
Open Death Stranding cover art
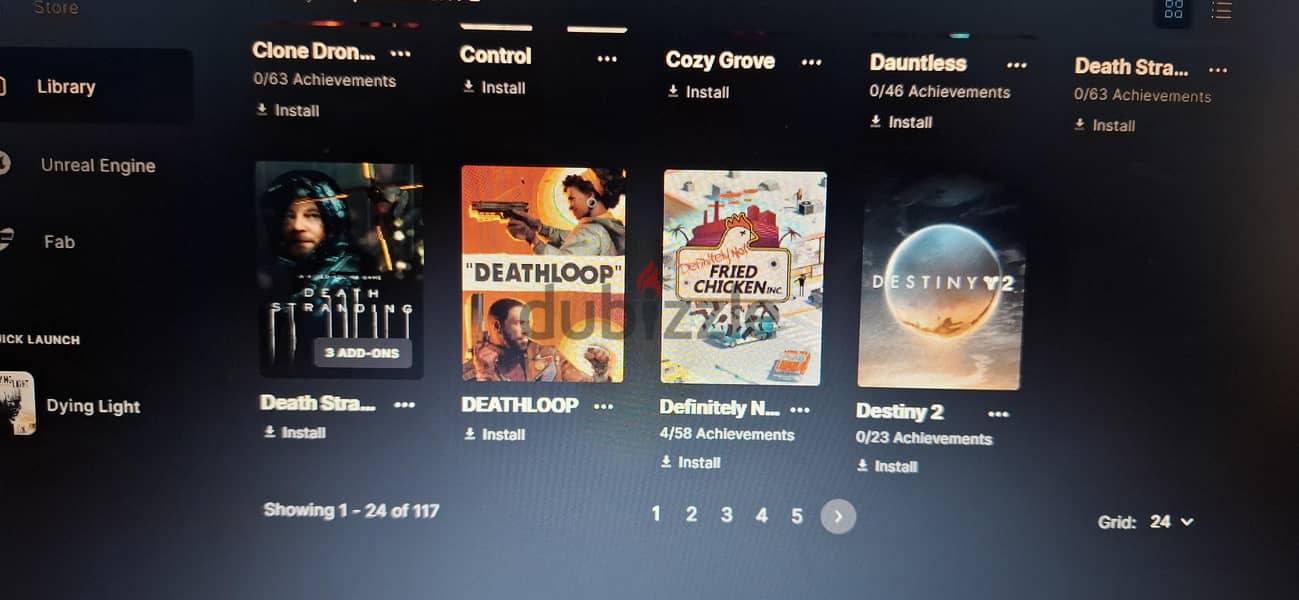pyautogui.click(x=339, y=270)
